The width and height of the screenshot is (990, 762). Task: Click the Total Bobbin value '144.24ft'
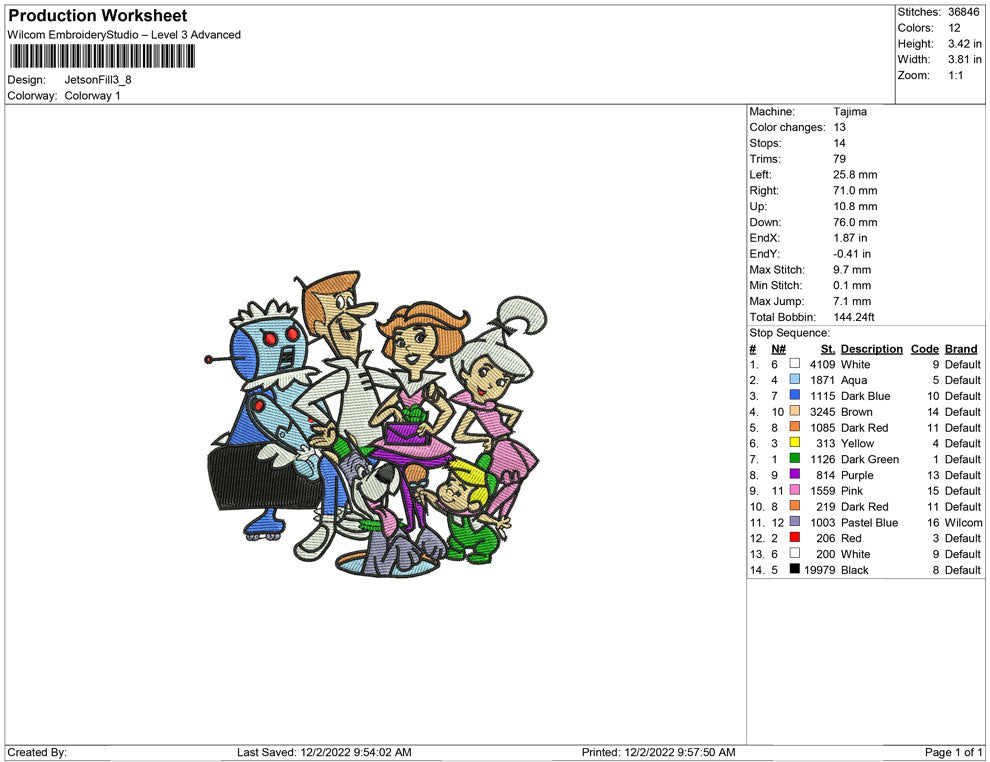coord(854,317)
